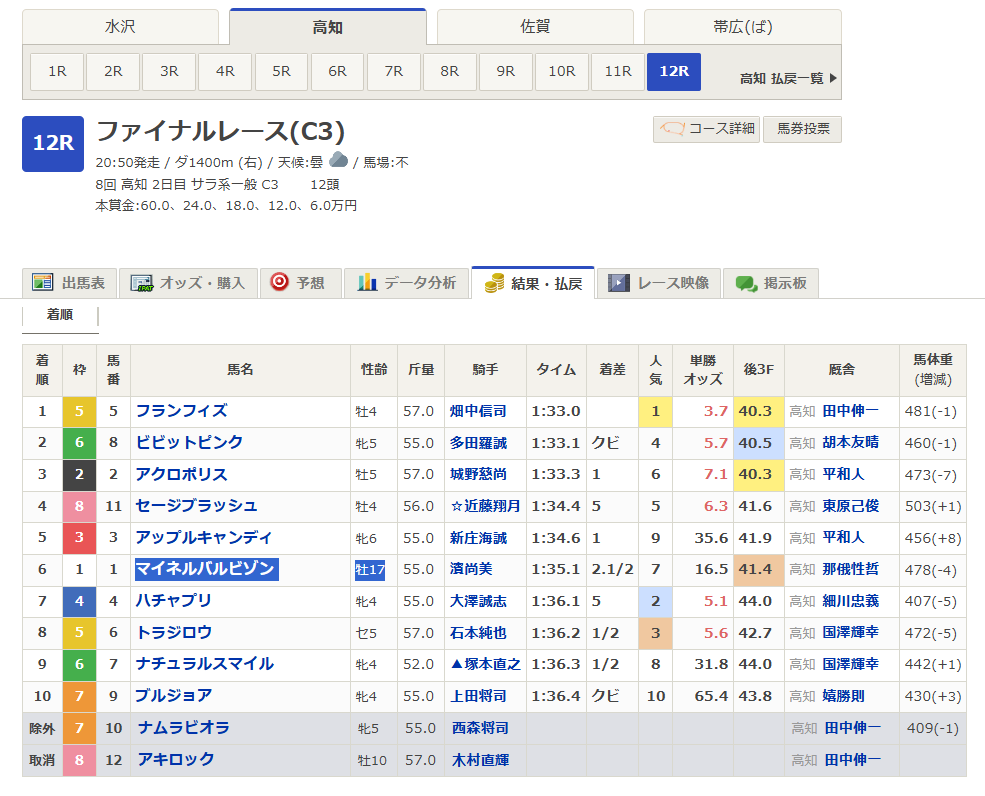
Task: Click the 出馬表 tab icon
Action: point(42,283)
